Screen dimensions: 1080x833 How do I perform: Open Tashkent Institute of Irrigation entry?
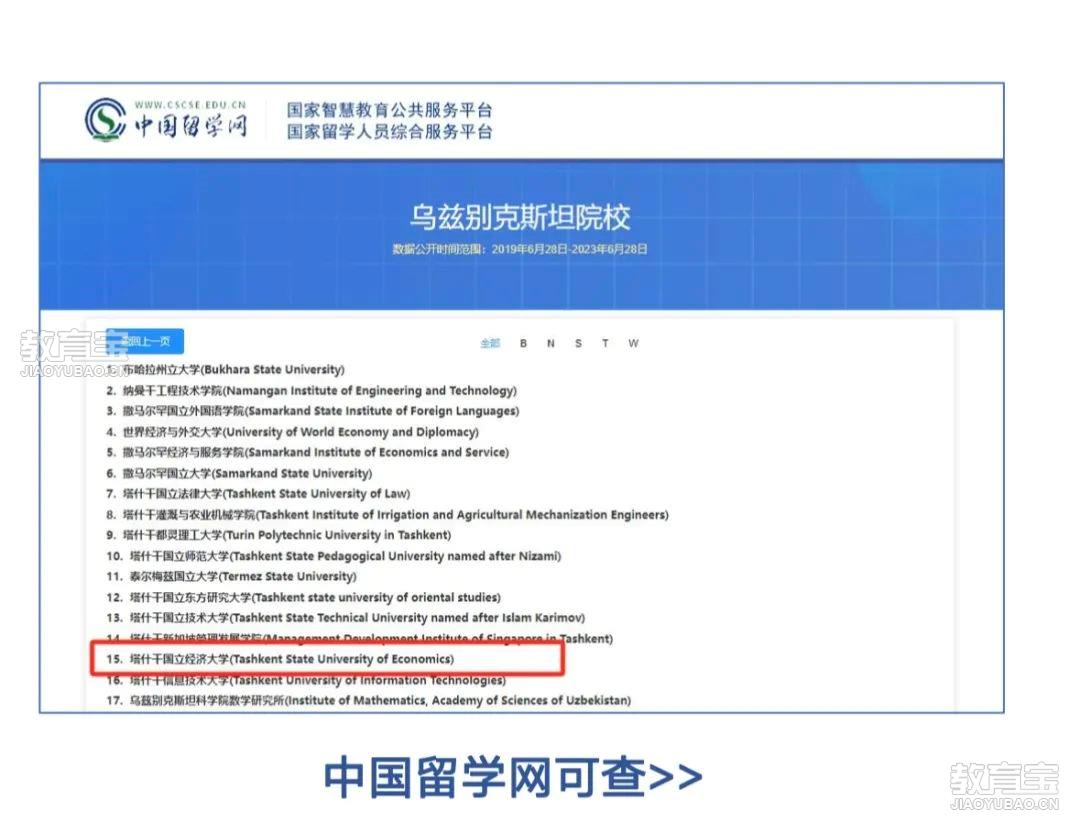click(388, 515)
